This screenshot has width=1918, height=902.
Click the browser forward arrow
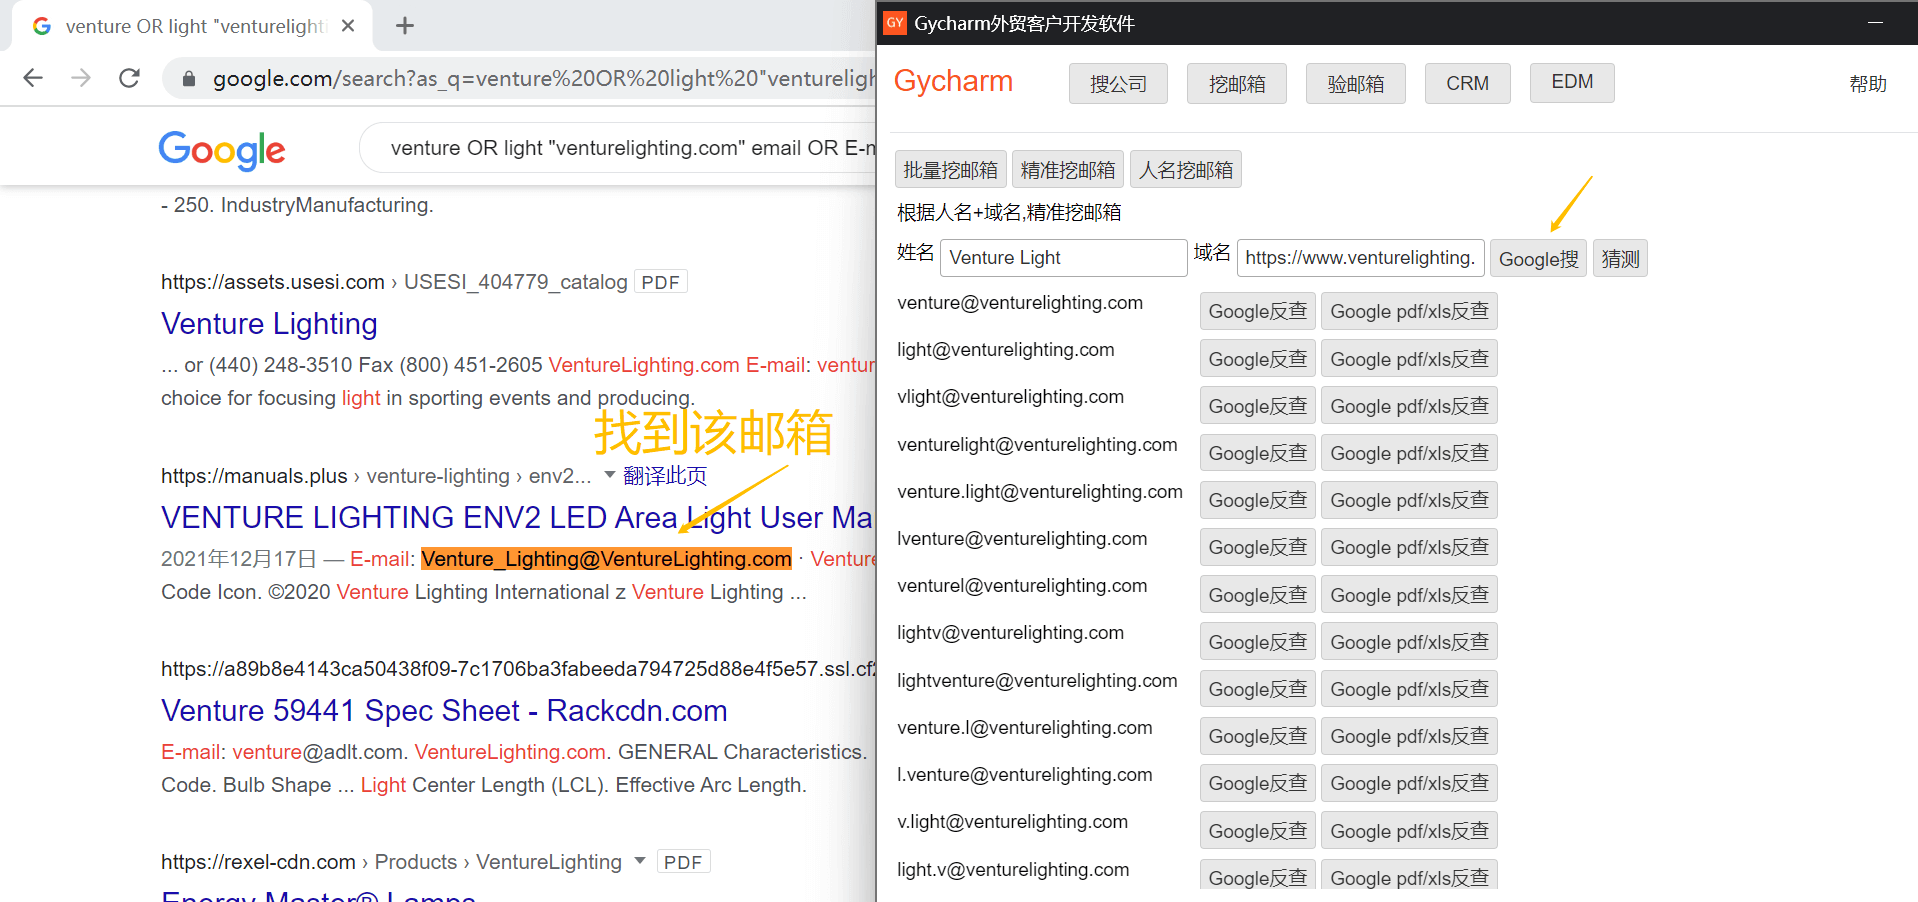pyautogui.click(x=81, y=78)
